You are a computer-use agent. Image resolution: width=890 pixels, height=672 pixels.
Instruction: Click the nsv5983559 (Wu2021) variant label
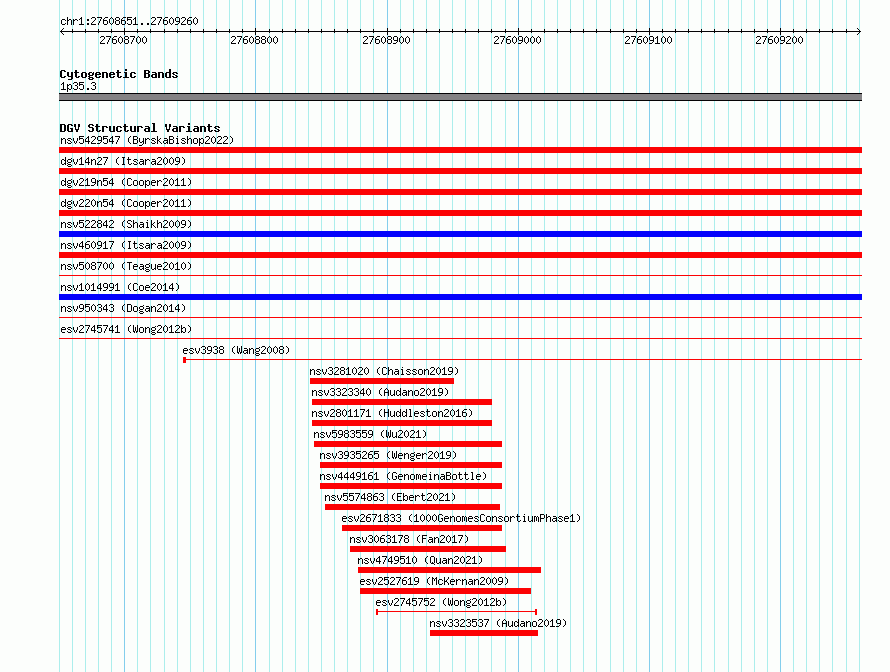tap(370, 434)
